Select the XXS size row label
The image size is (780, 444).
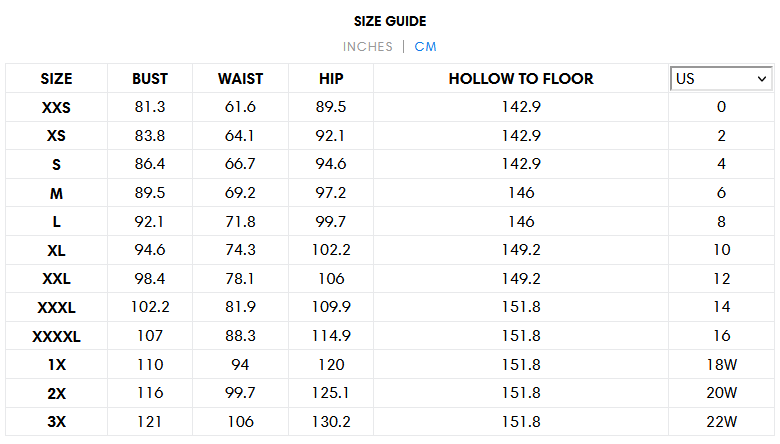[x=56, y=107]
